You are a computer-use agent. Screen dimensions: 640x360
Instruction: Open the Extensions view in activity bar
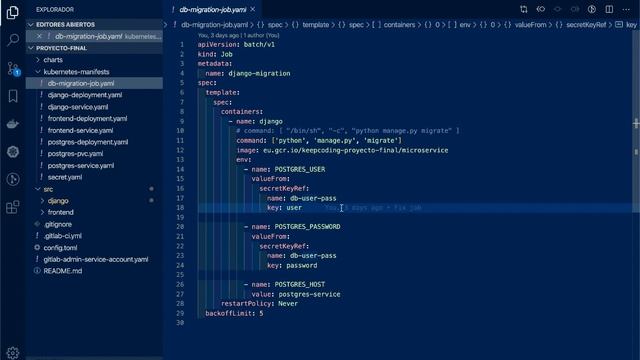coord(13,207)
